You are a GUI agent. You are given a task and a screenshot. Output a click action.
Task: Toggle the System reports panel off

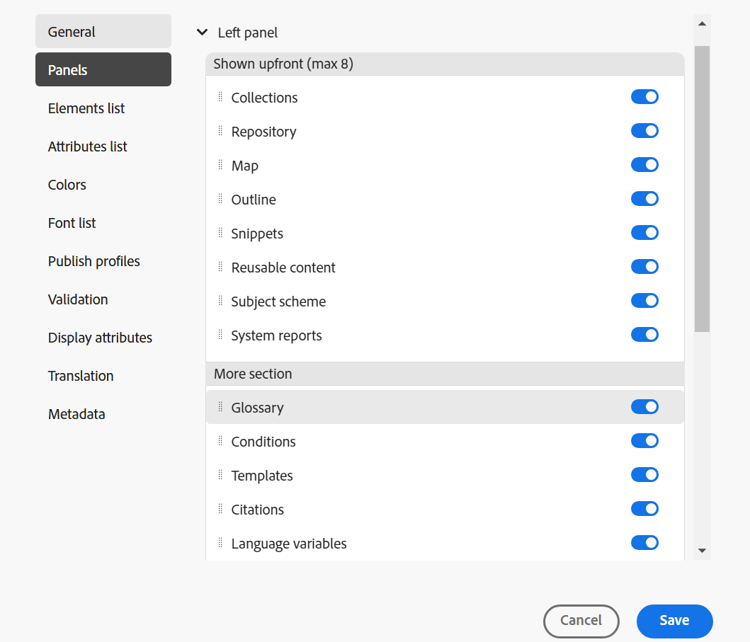[x=644, y=335]
